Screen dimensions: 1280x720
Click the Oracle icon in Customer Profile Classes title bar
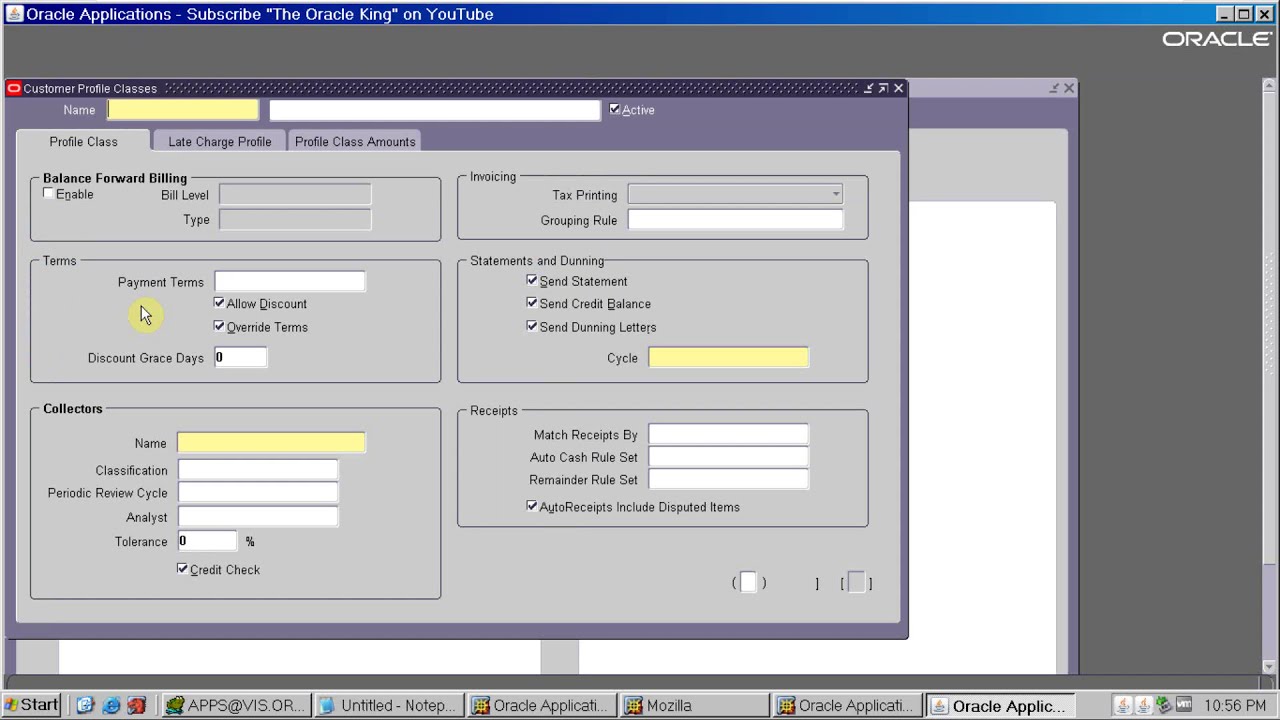(13, 88)
